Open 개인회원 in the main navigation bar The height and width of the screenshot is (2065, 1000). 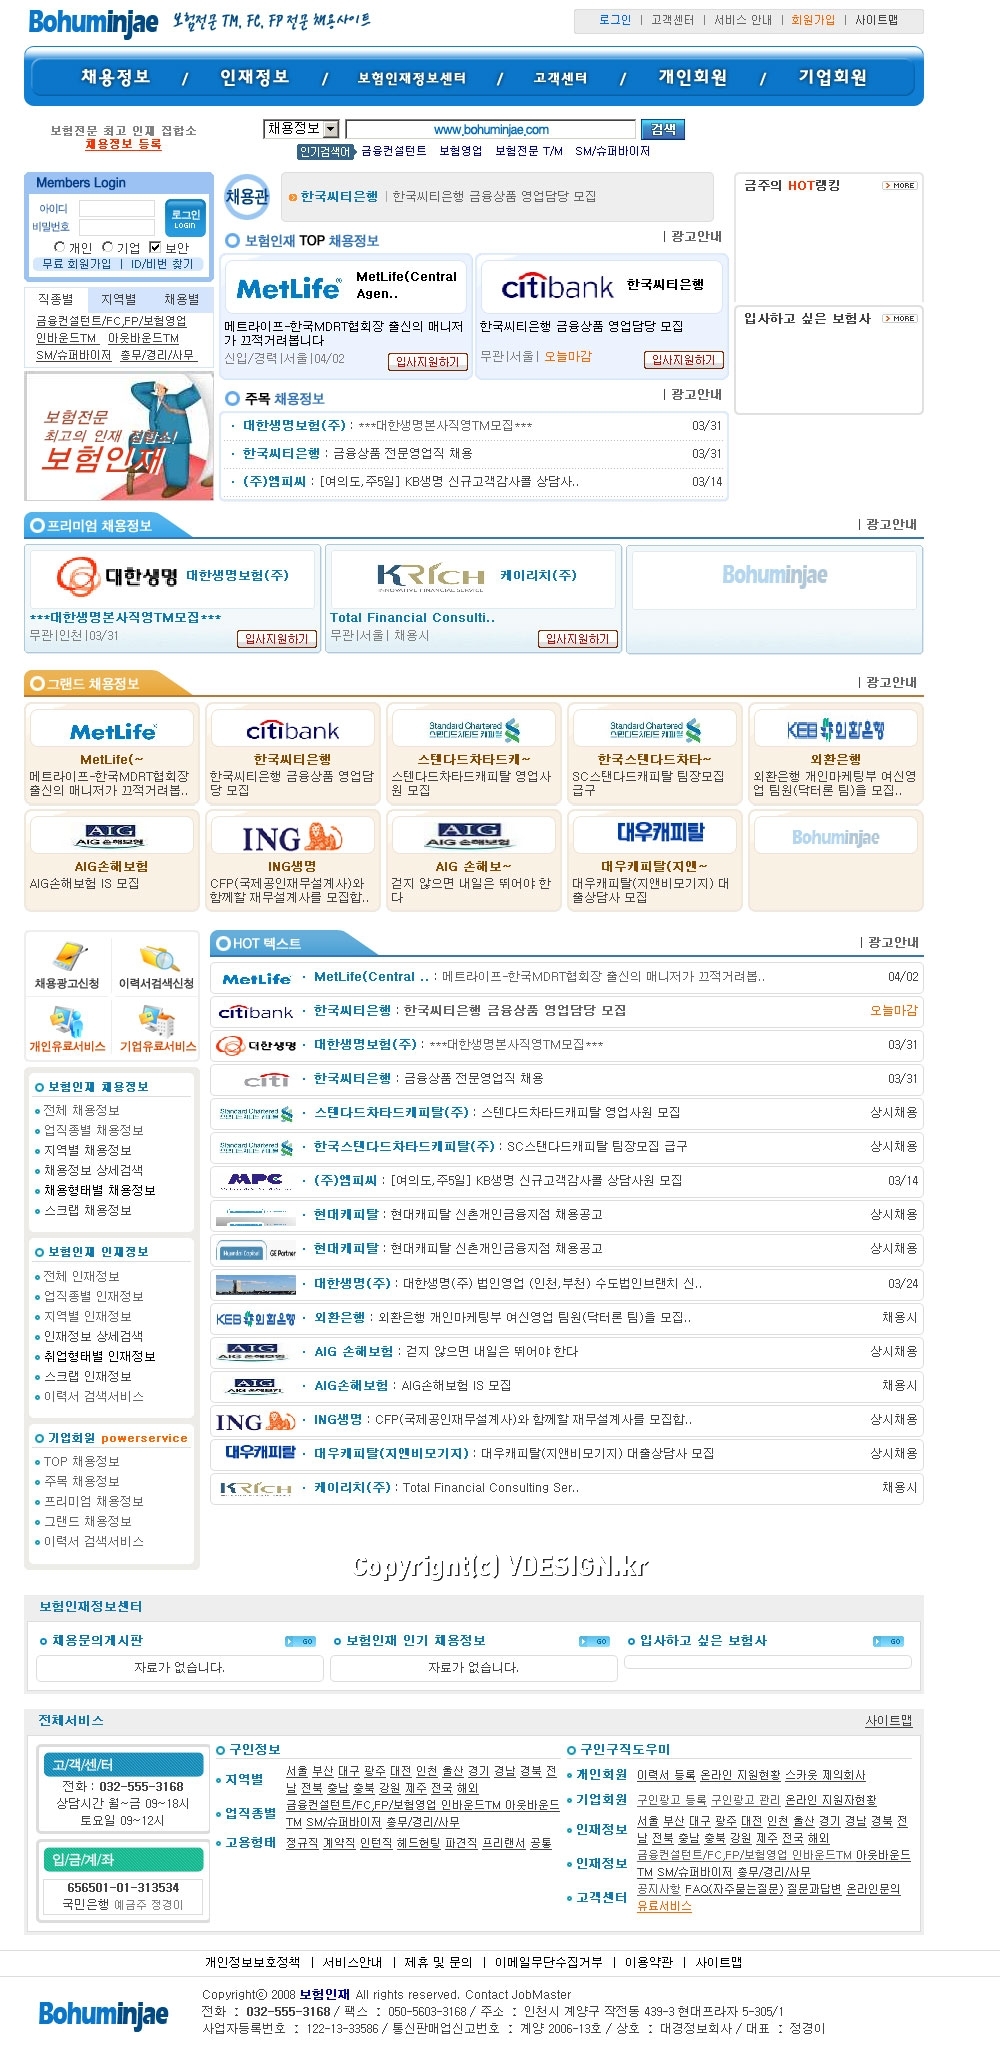692,77
